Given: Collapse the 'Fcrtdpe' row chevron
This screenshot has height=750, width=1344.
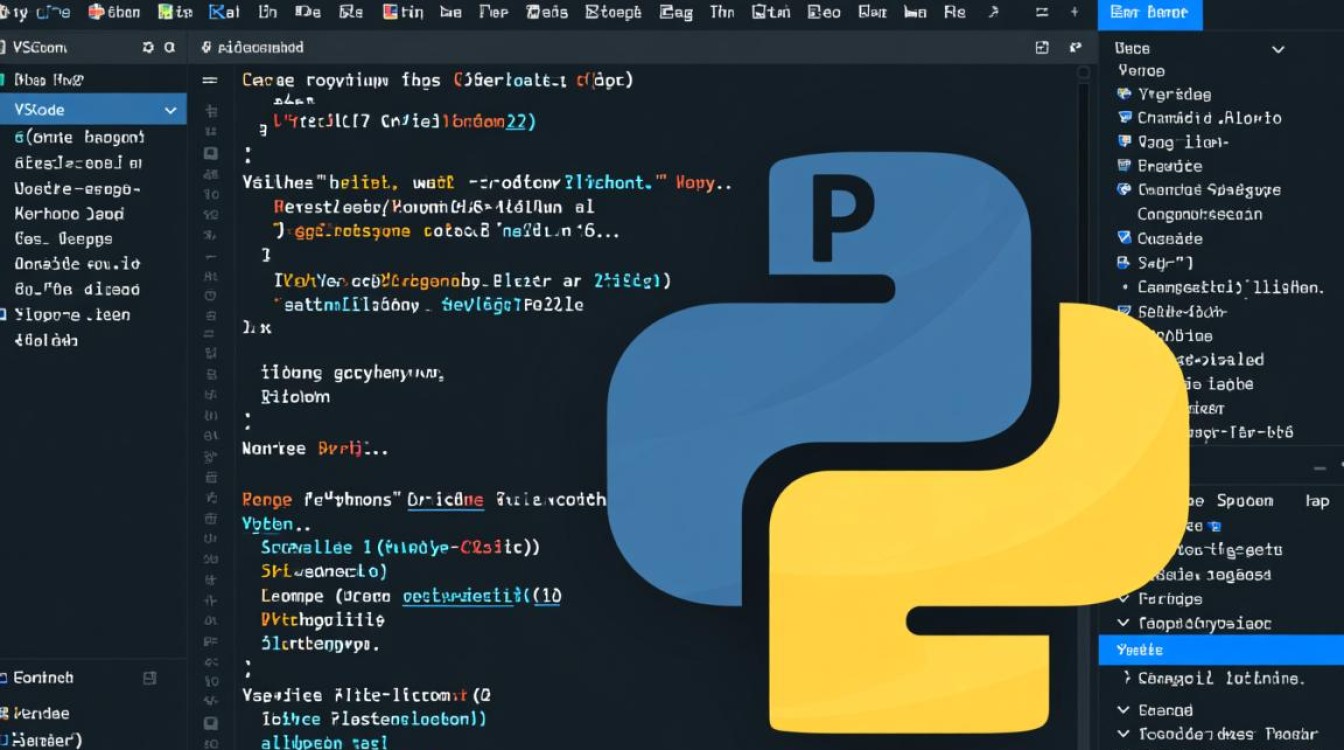Looking at the screenshot, I should tap(1123, 599).
